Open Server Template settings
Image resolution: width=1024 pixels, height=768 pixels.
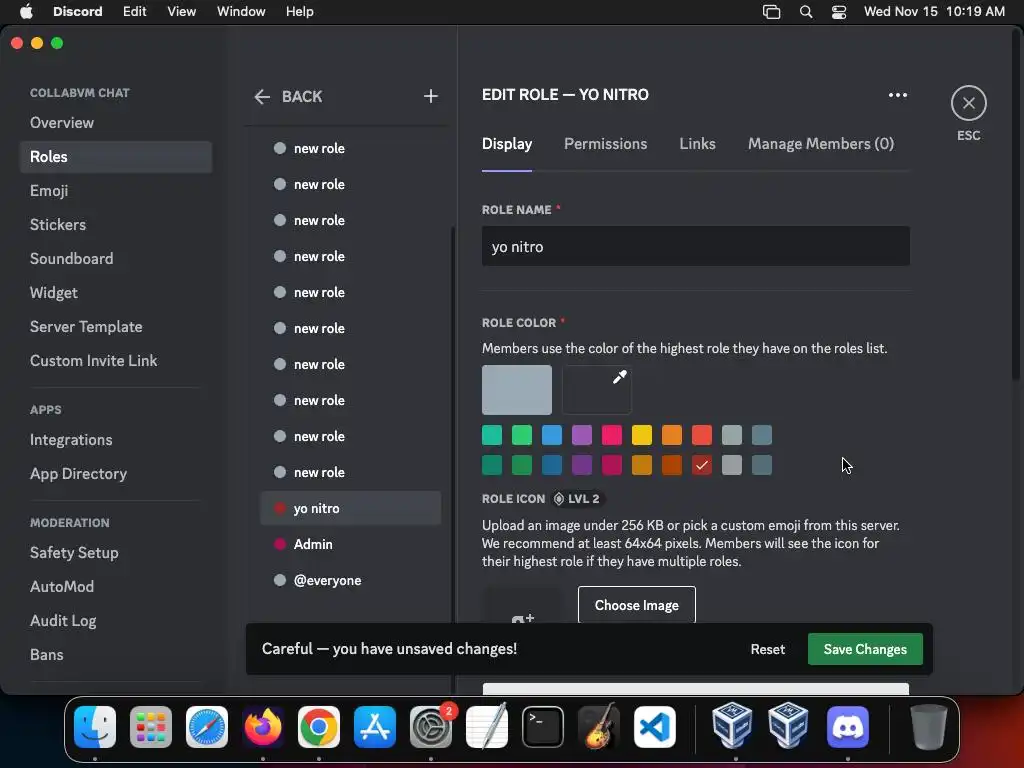click(116, 327)
